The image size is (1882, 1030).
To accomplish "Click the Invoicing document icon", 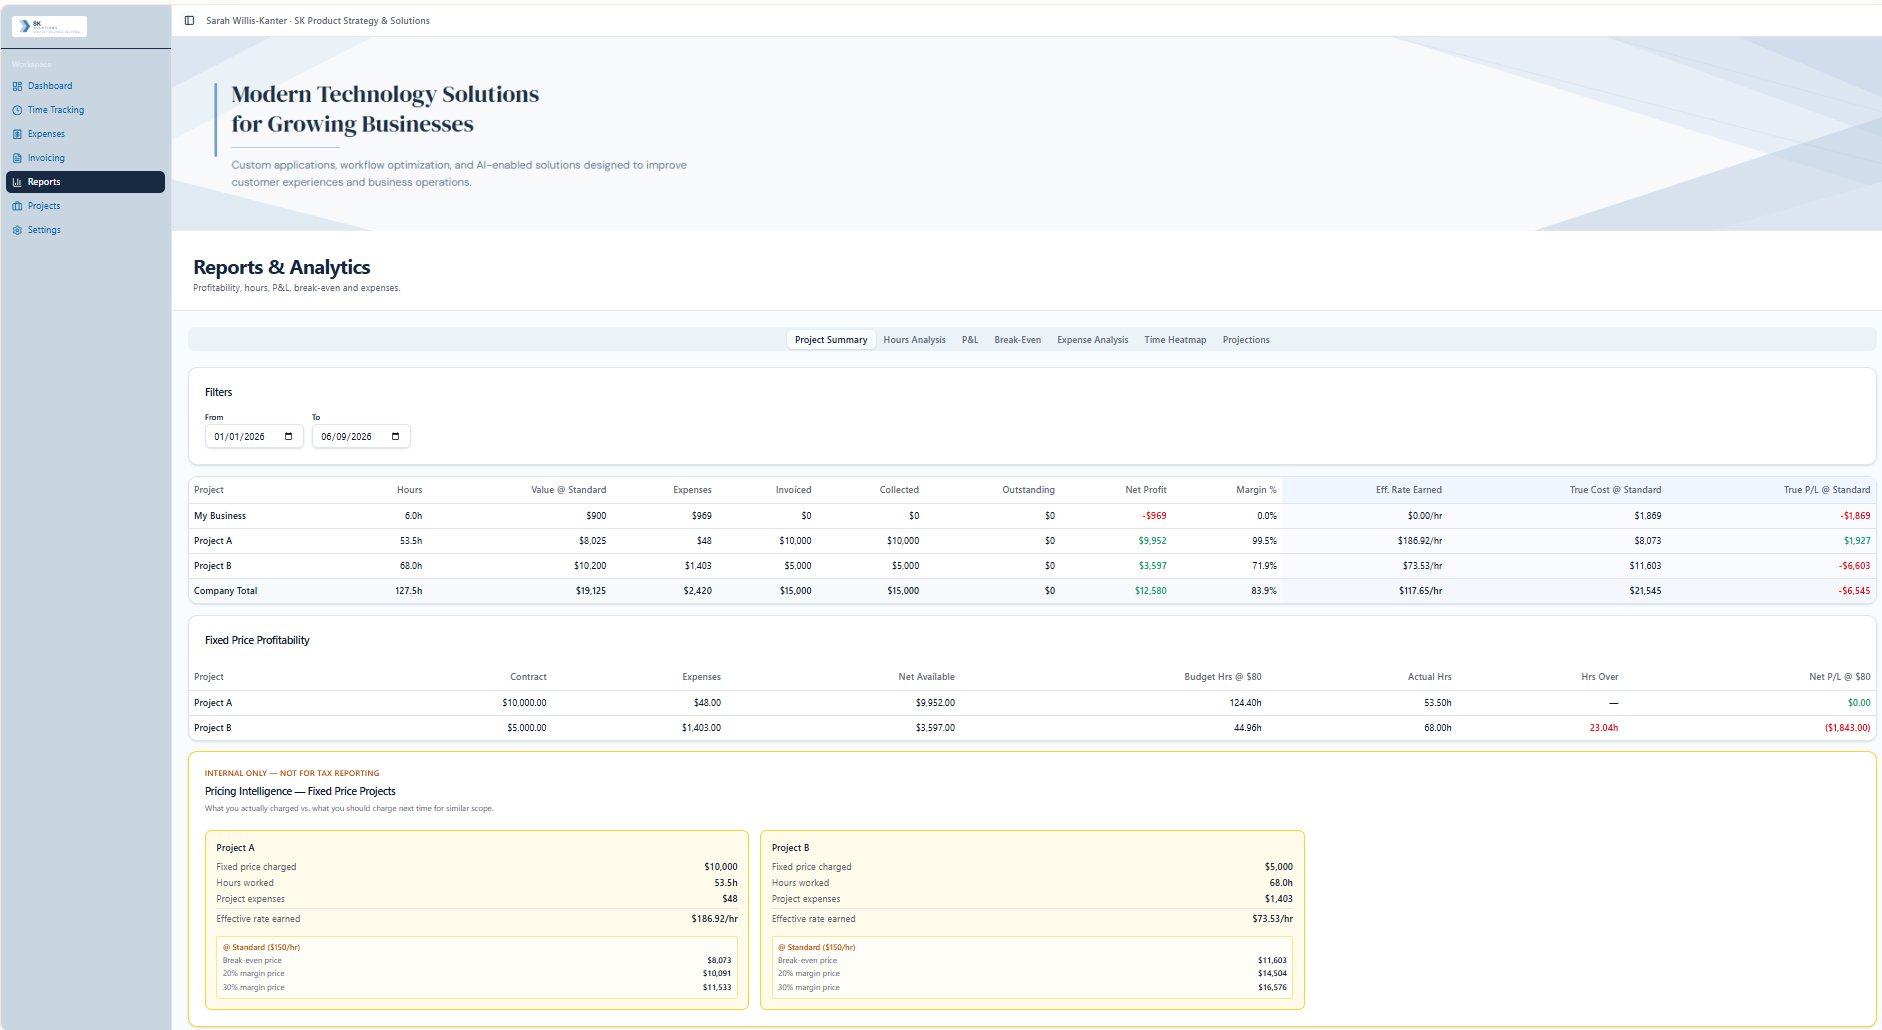I will coord(17,158).
